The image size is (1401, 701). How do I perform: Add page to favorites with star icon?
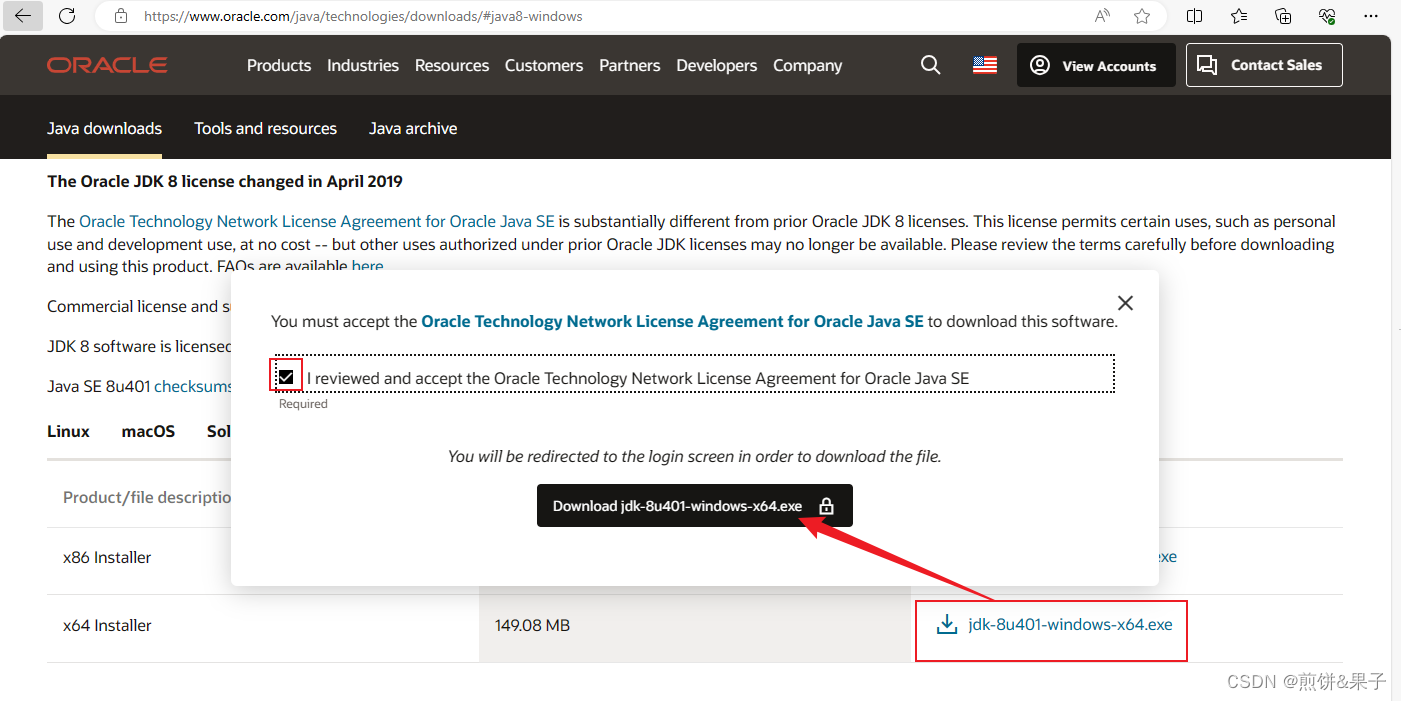point(1142,16)
